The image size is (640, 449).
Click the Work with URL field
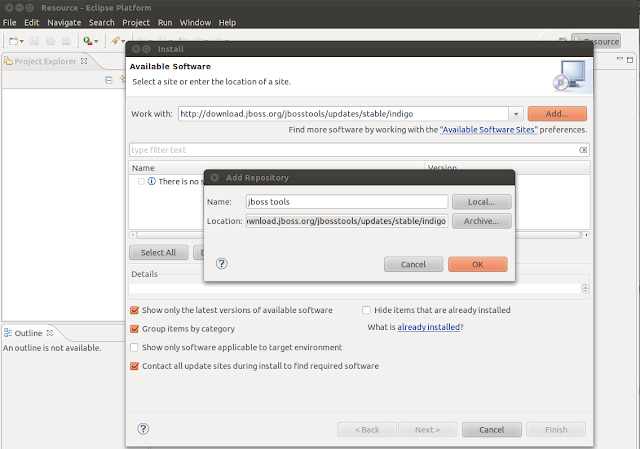click(x=343, y=114)
